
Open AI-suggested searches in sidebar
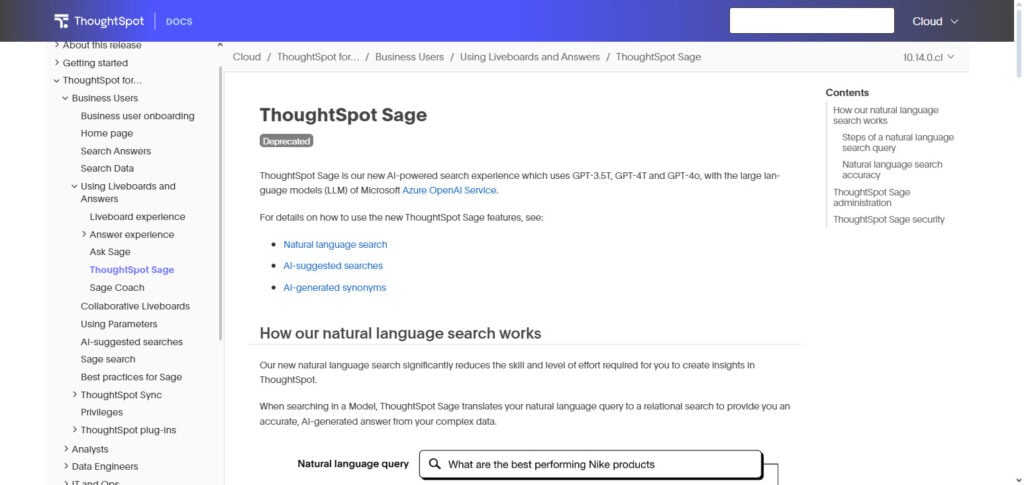131,341
